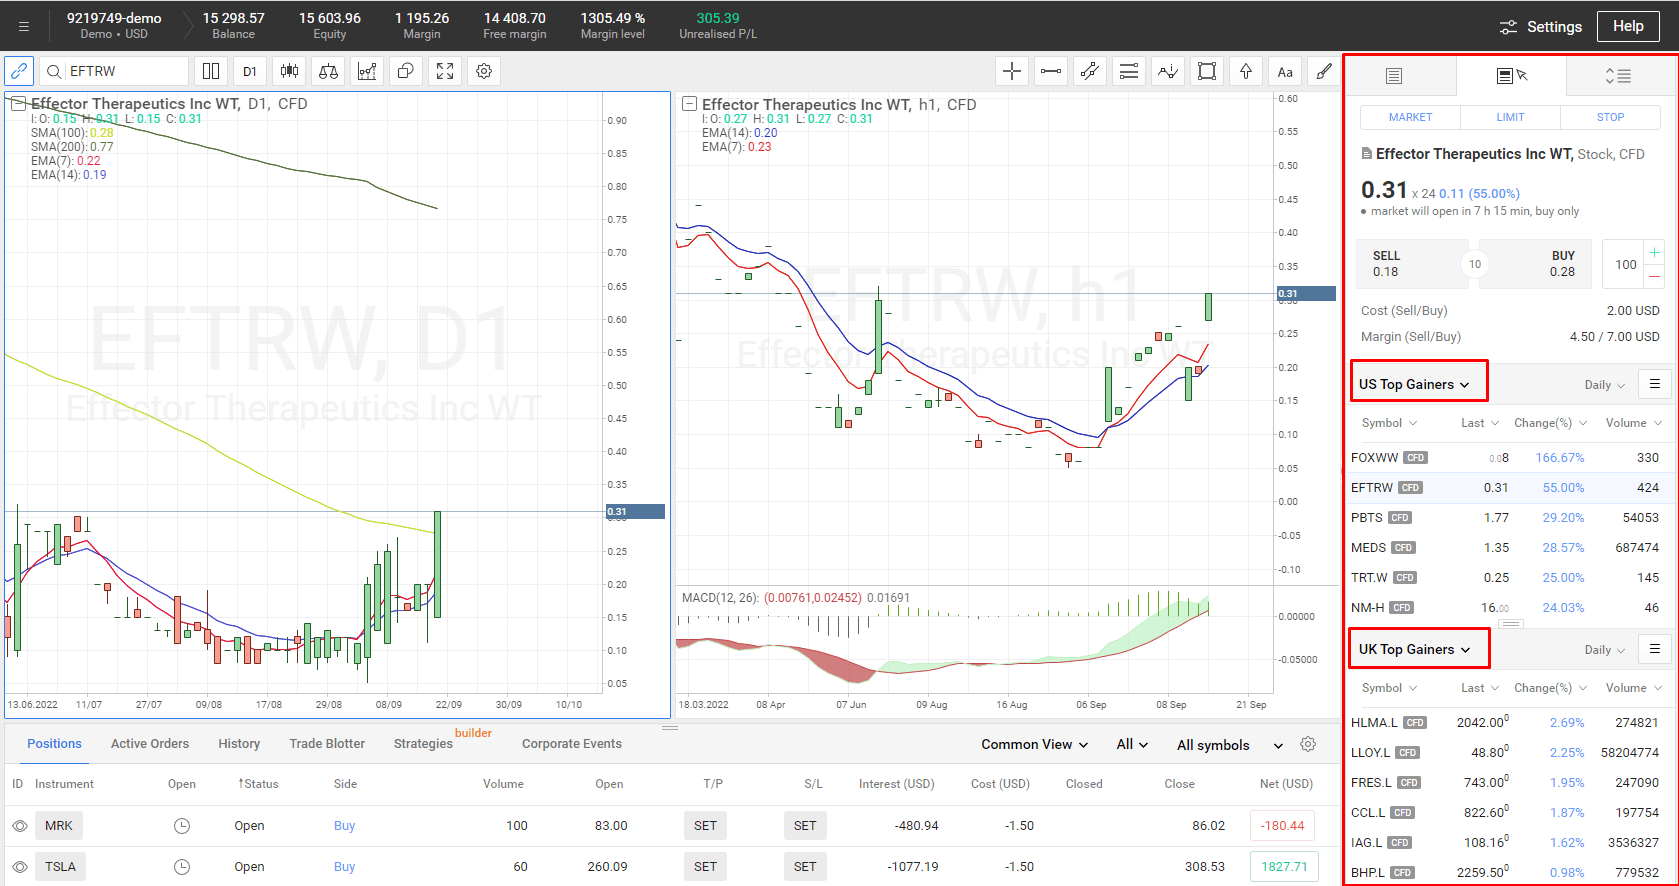Open the hamburger main menu
1679x886 pixels.
pos(23,26)
